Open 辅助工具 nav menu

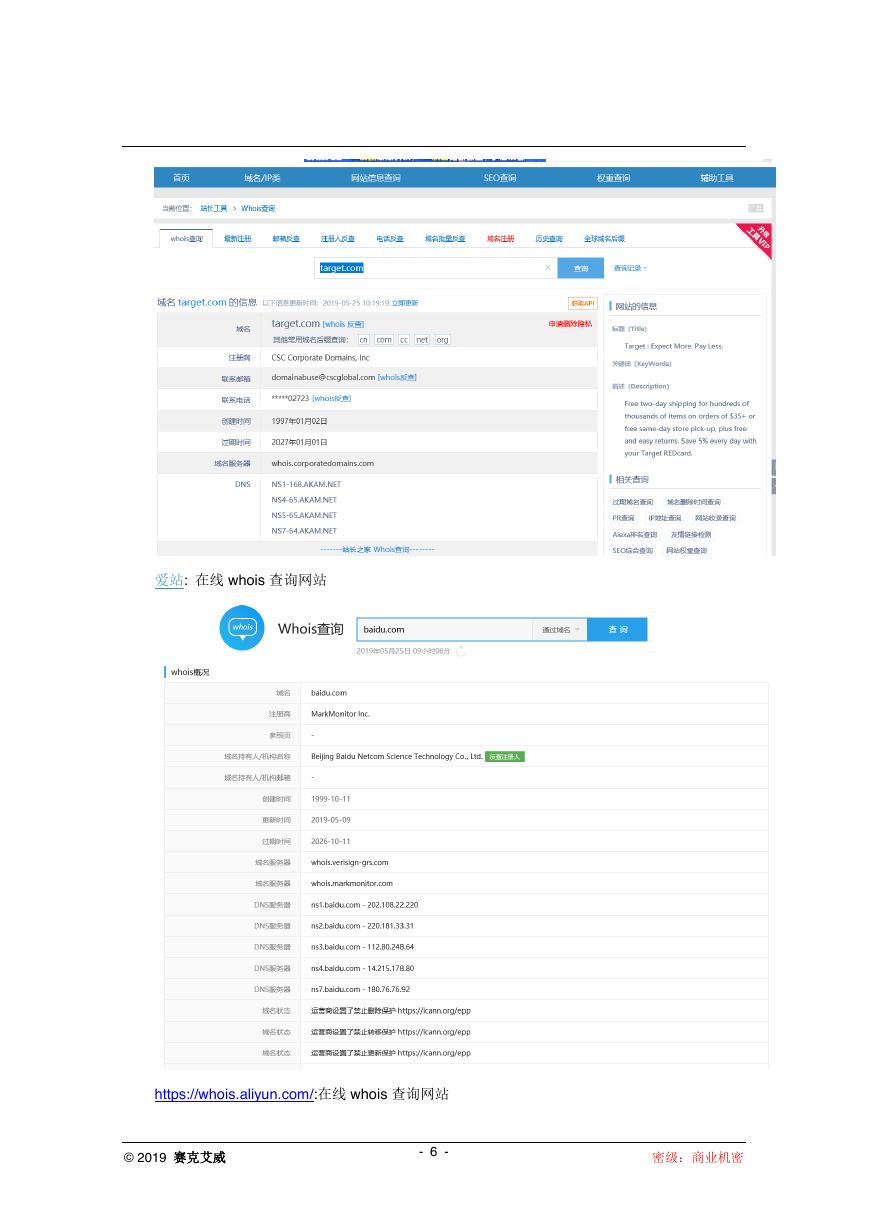717,178
